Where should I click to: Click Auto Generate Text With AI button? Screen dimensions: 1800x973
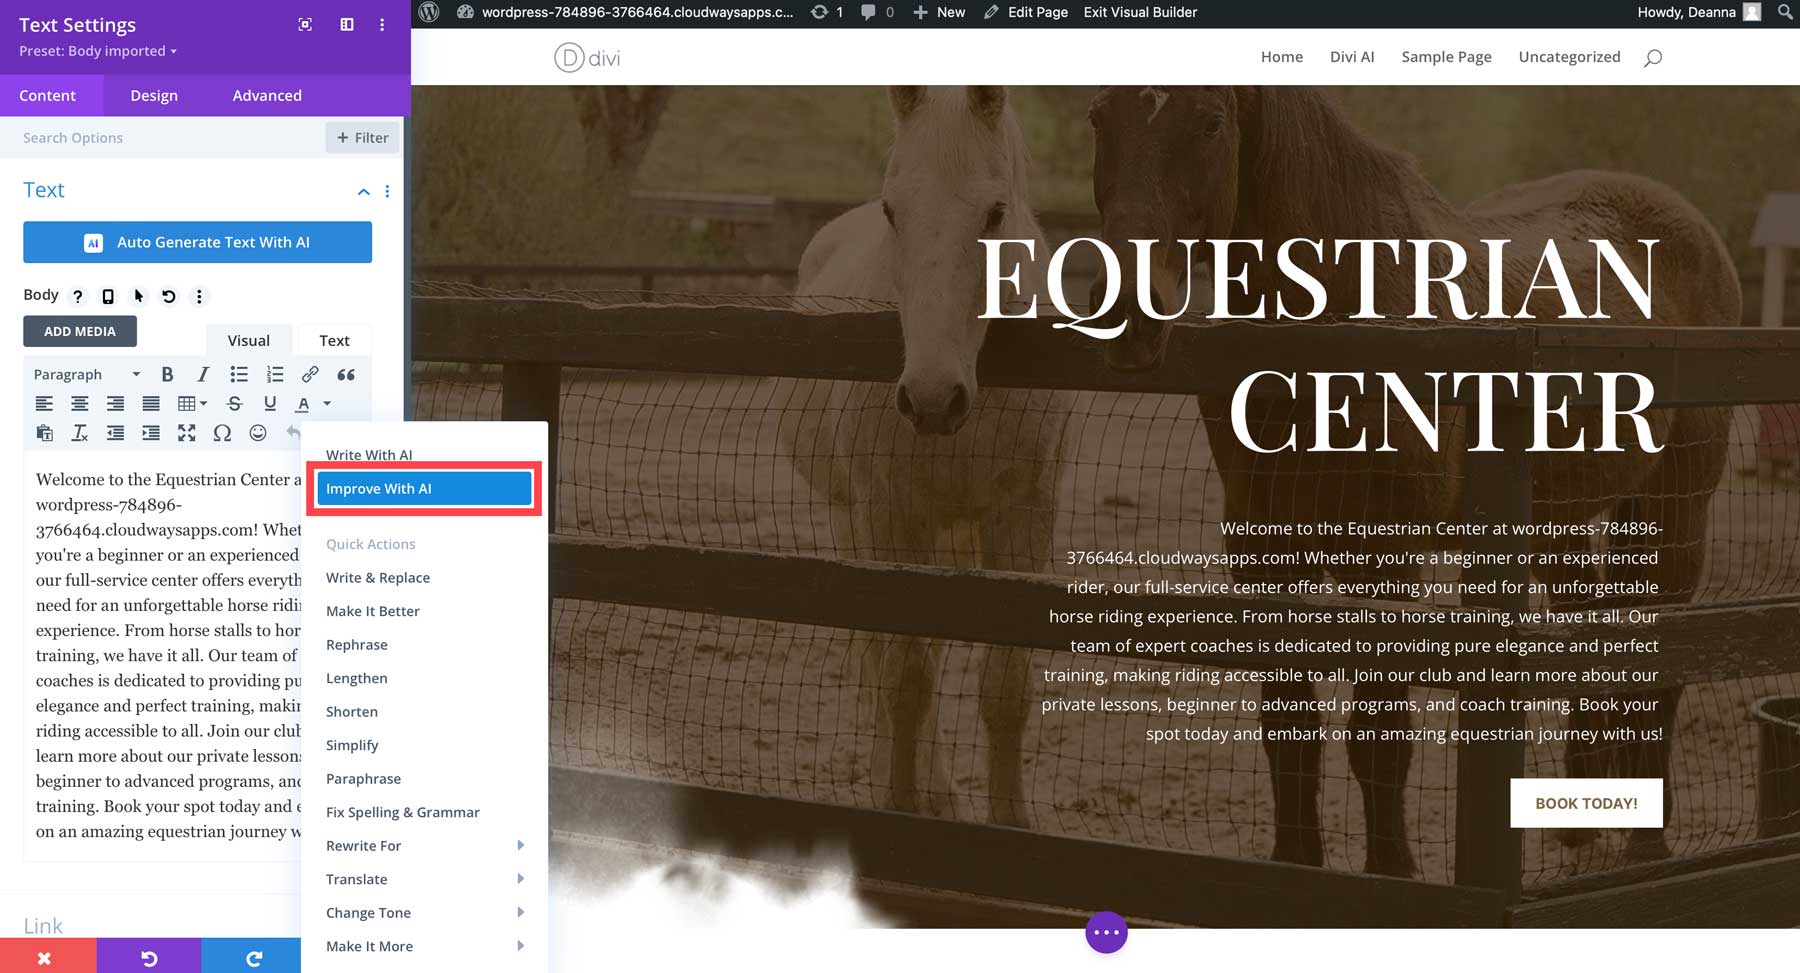point(197,242)
